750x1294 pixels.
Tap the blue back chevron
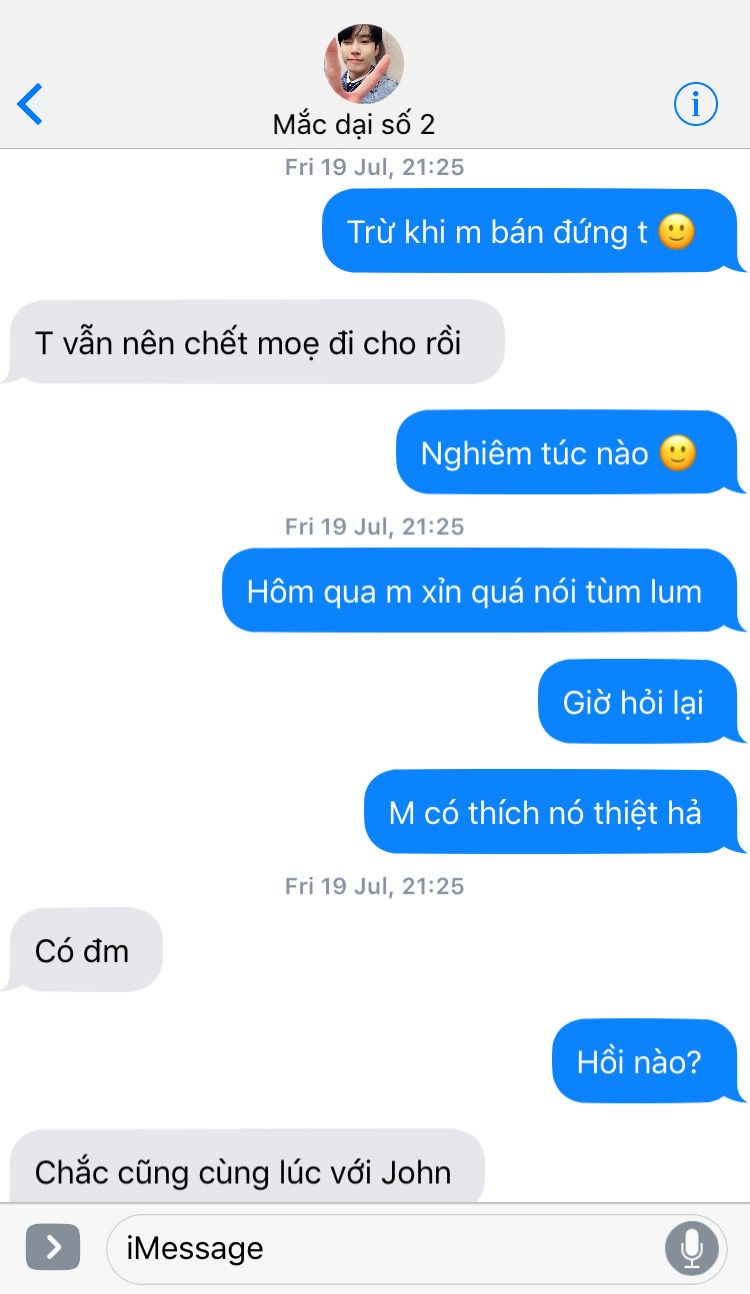30,104
